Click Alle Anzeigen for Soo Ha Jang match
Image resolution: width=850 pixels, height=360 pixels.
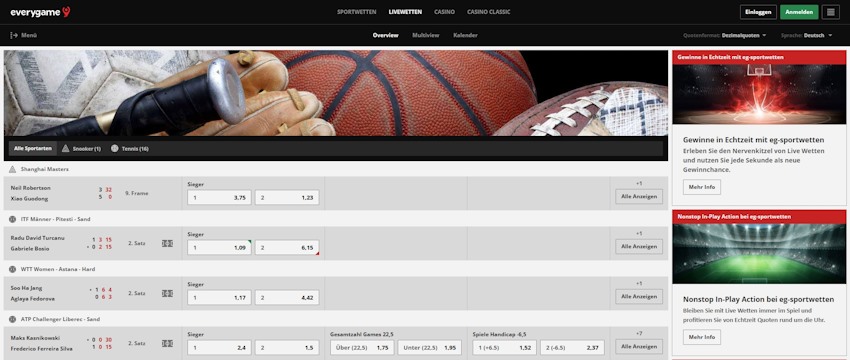click(x=639, y=297)
